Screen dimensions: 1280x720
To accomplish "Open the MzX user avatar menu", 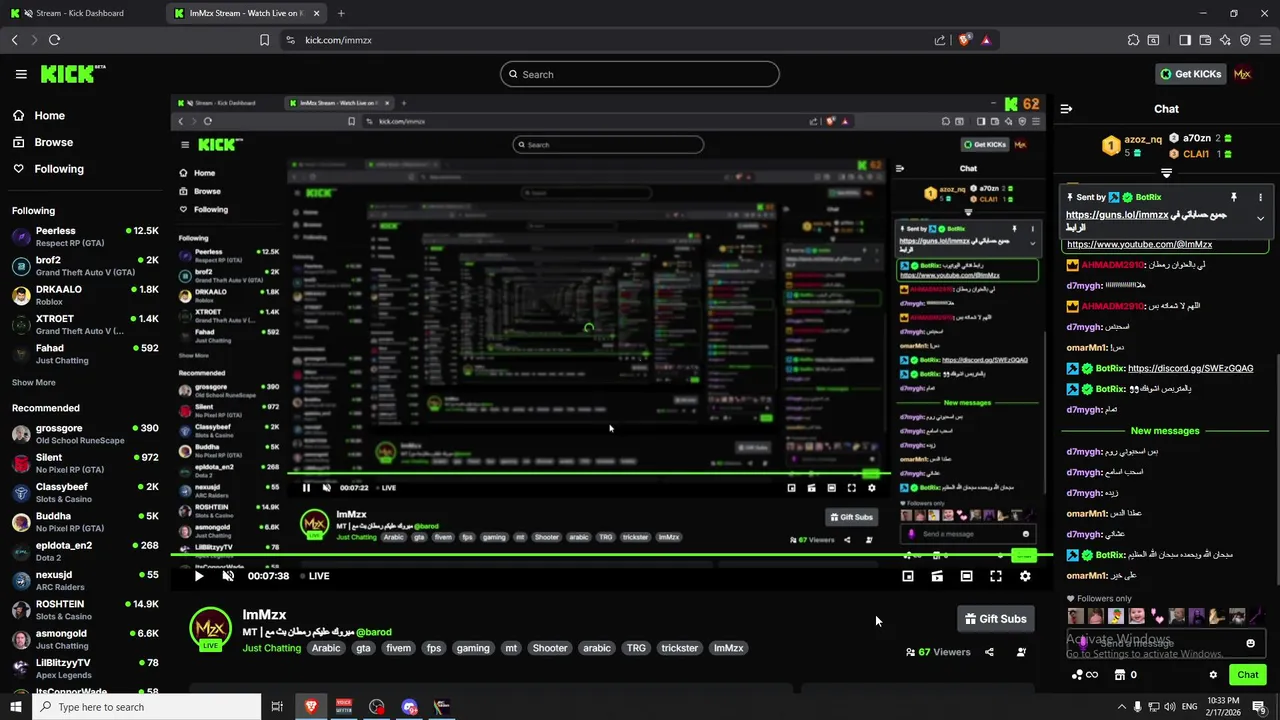I will point(1242,74).
